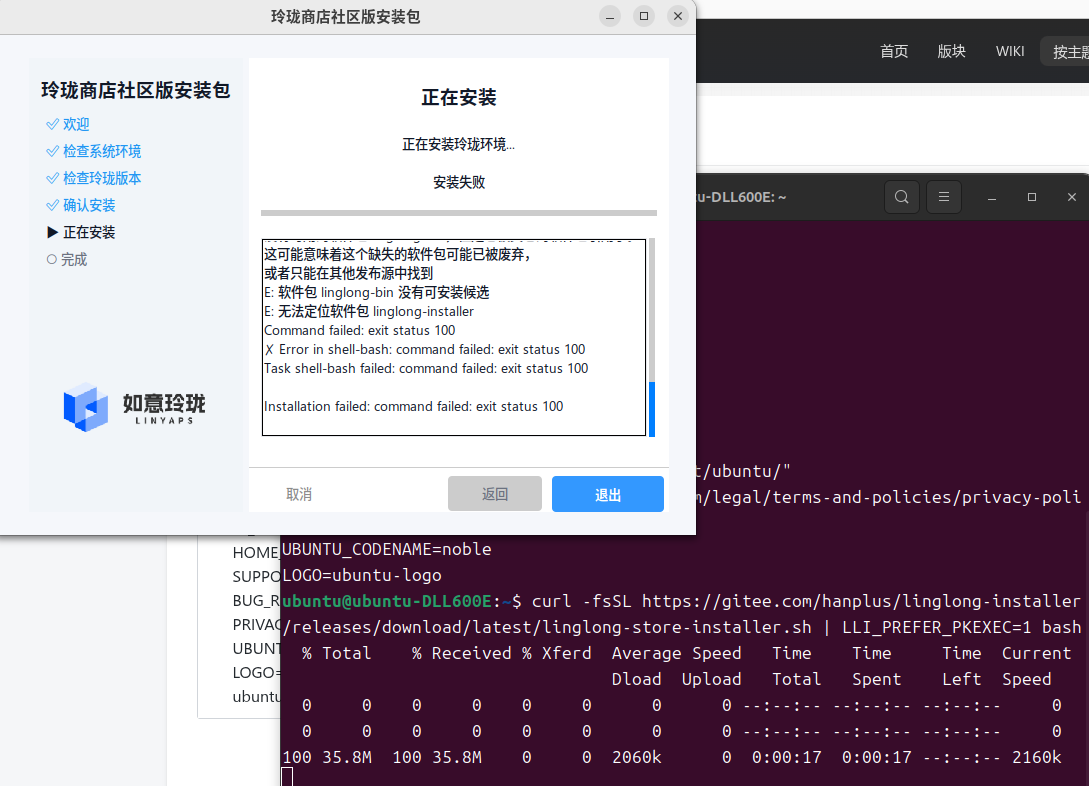Click the 安装失败 status text
Screen dimensions: 1089x786
coord(459,183)
